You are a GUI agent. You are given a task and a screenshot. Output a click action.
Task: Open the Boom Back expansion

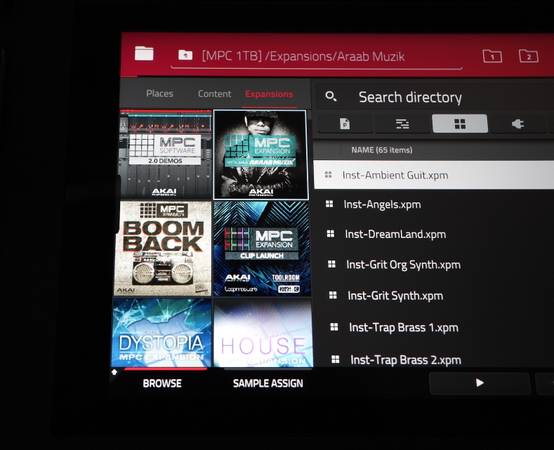163,248
